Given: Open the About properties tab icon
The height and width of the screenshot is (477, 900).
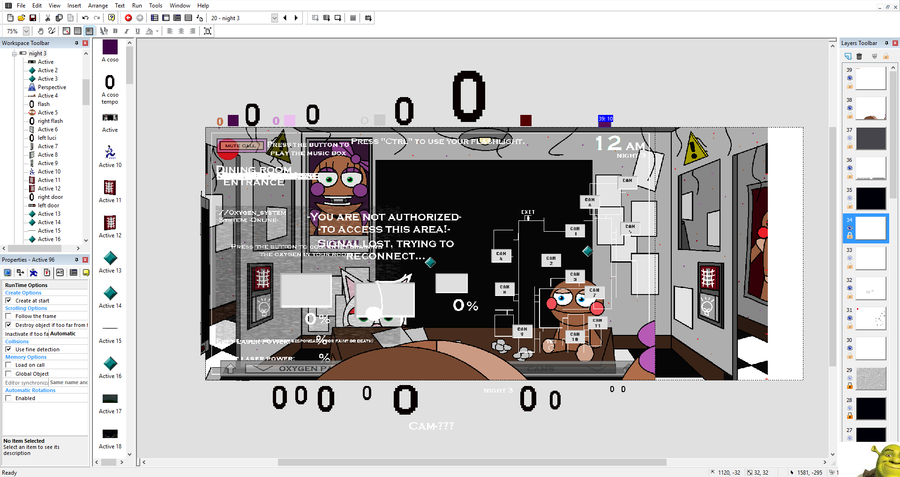Looking at the screenshot, I should [x=86, y=272].
